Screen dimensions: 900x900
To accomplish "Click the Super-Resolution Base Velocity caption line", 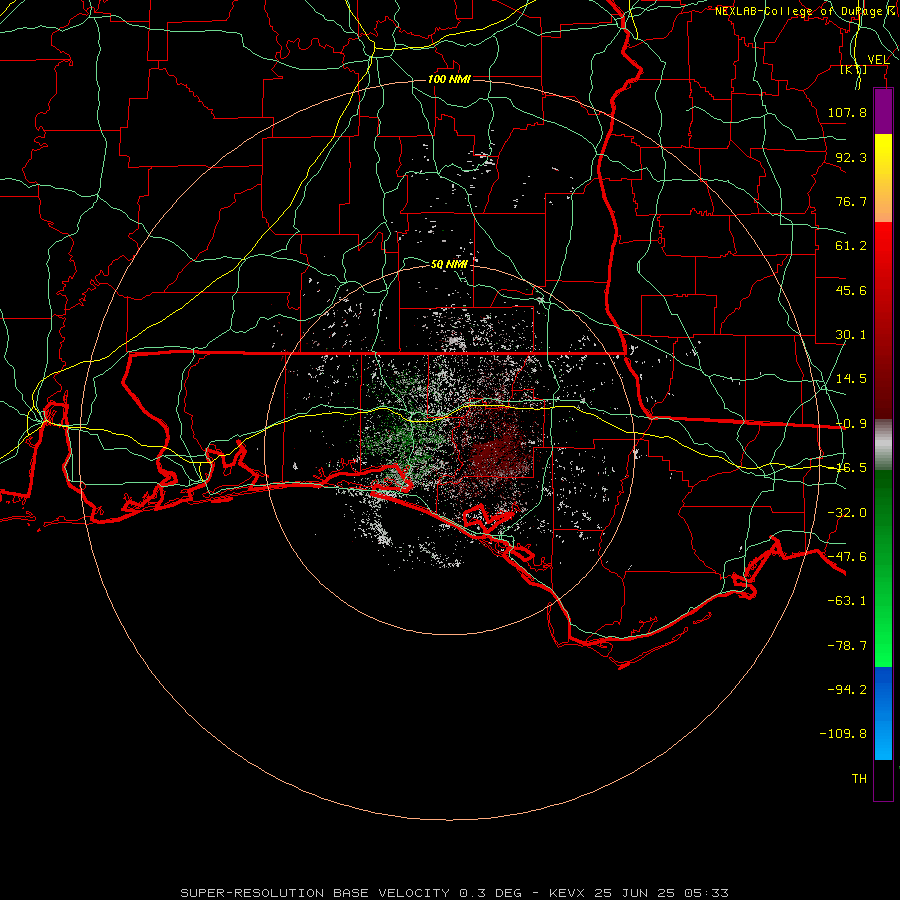I will click(455, 893).
